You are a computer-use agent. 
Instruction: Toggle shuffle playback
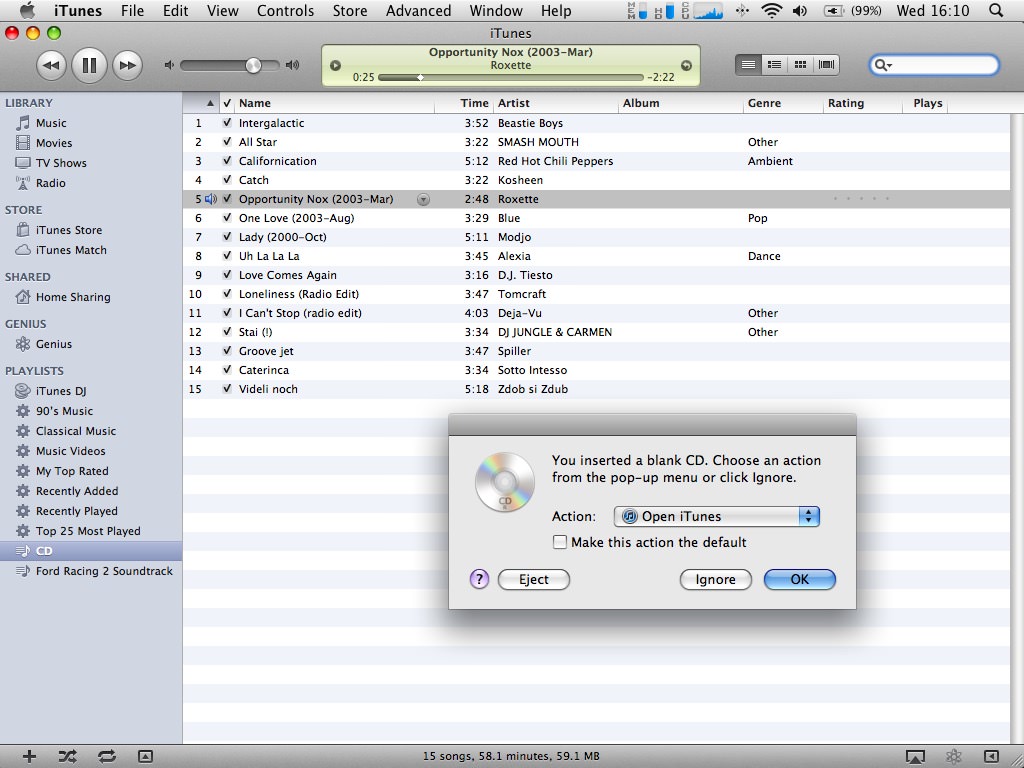(x=67, y=756)
